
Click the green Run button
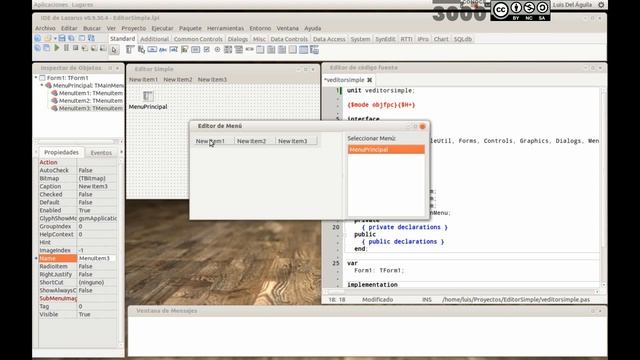click(x=57, y=48)
